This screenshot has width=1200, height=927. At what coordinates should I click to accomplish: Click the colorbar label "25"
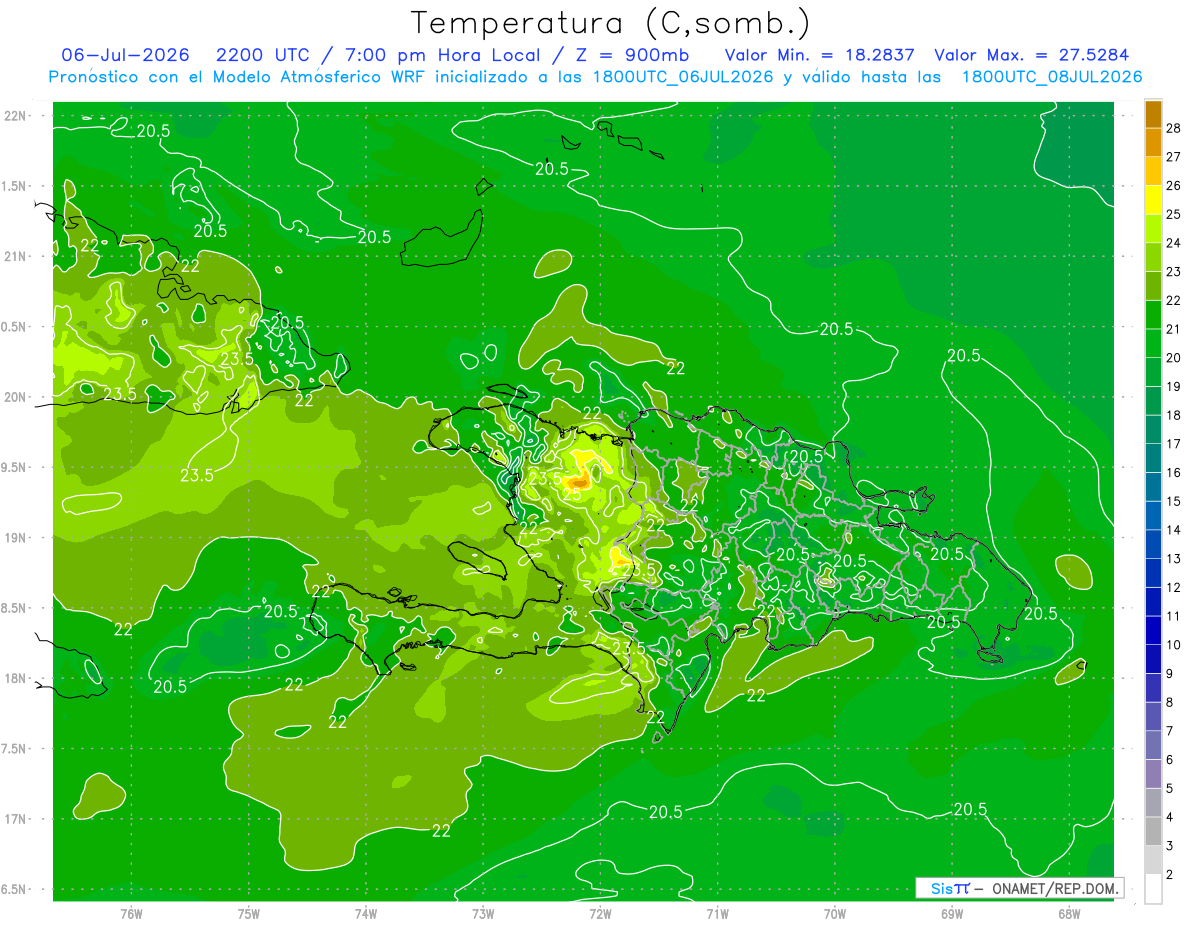click(1174, 214)
